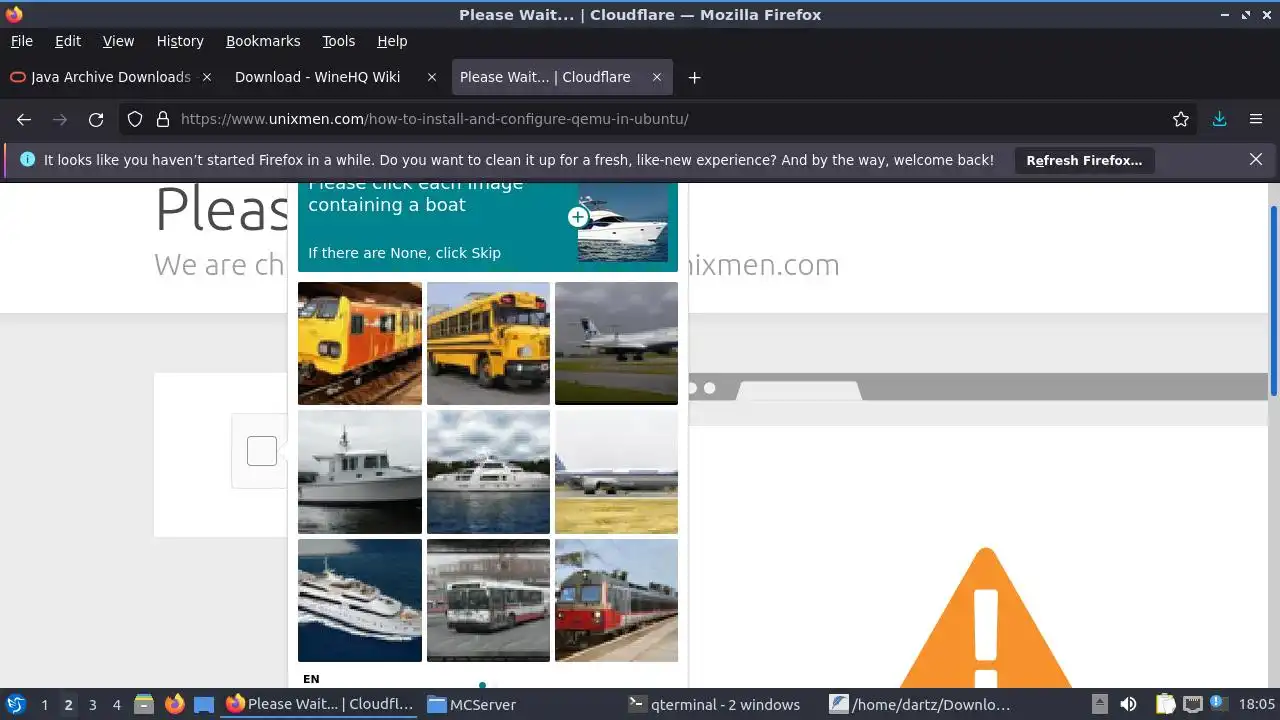Dismiss the Refresh Firefox notification bar
Screen dimensions: 1280x720
(x=1256, y=159)
